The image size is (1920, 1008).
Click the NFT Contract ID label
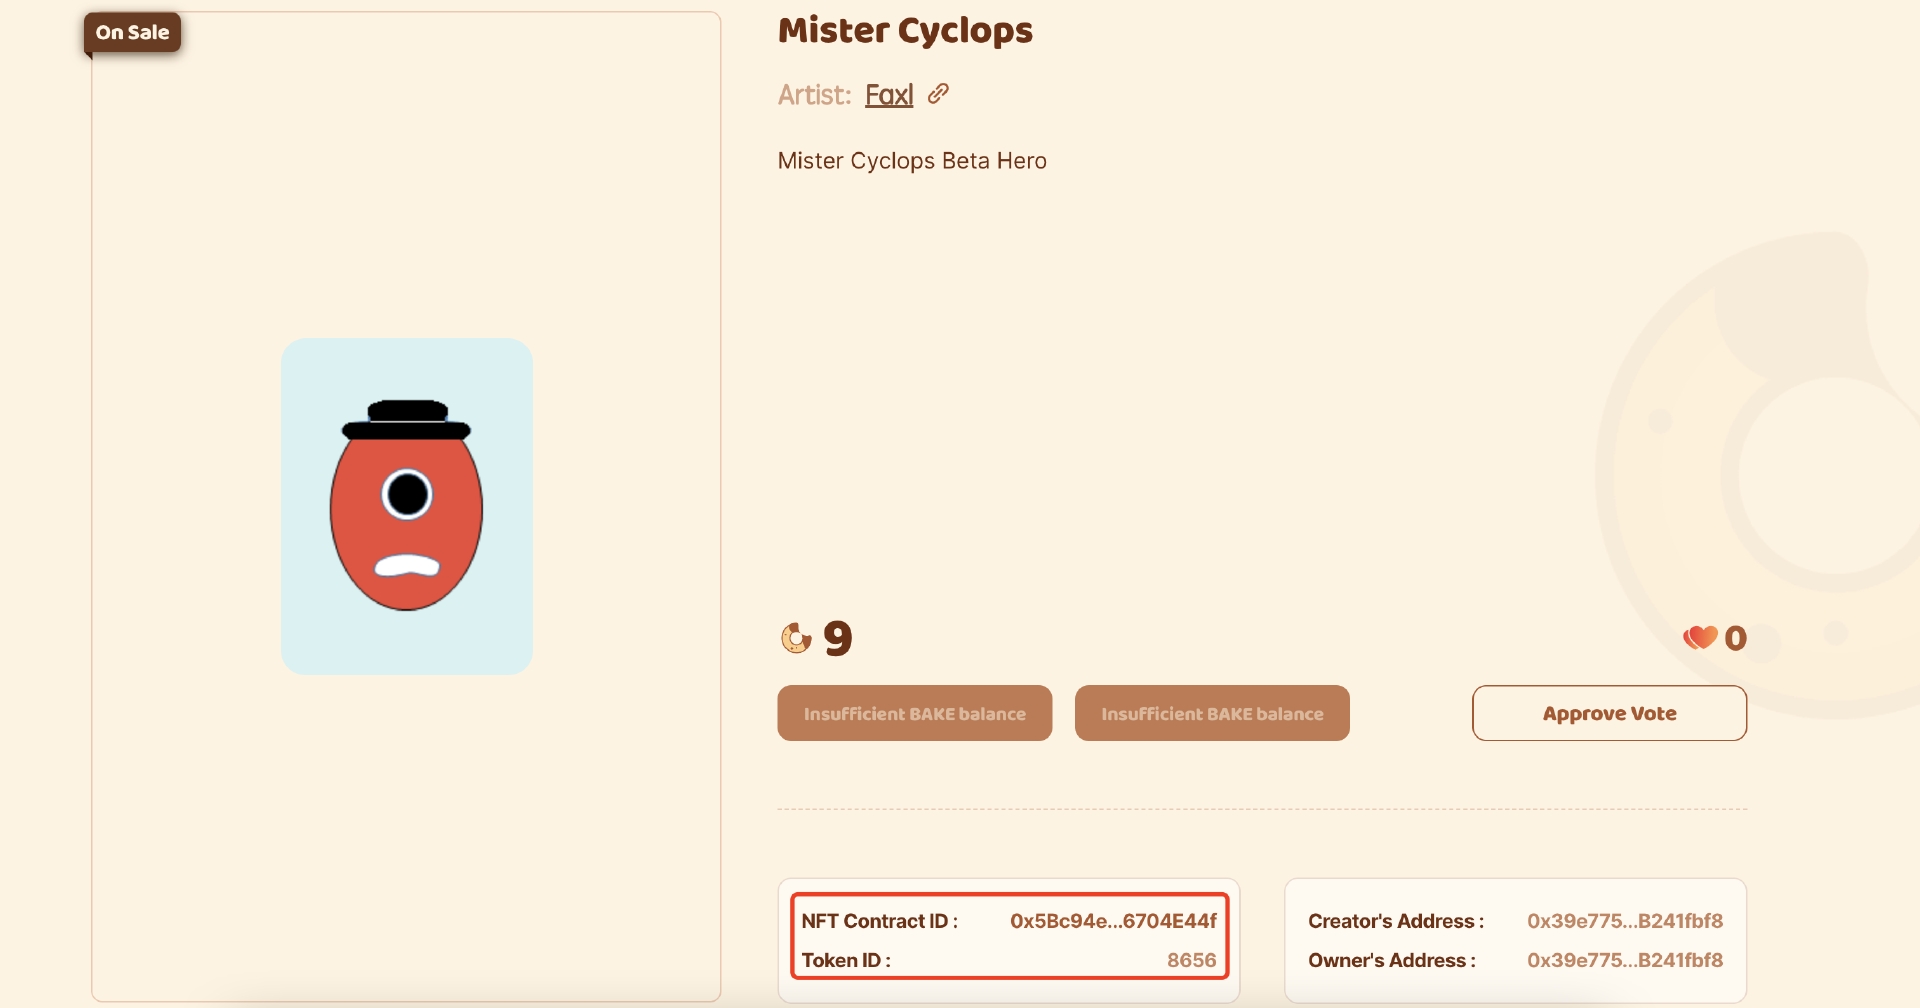(880, 921)
